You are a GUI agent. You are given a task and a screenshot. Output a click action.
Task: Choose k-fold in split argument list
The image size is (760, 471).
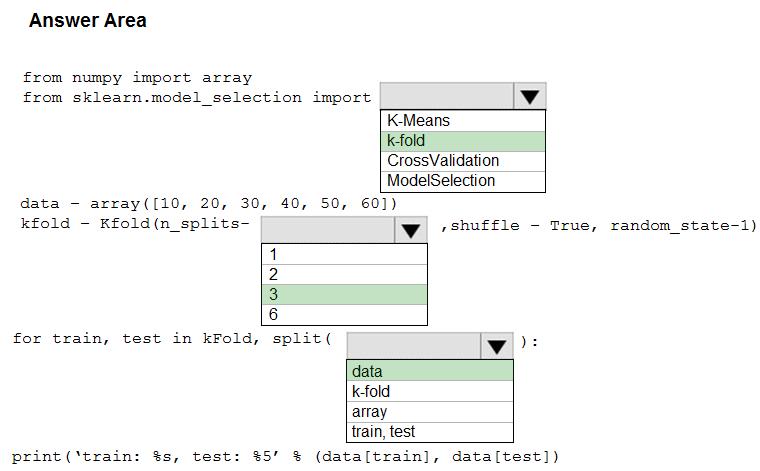tap(430, 392)
